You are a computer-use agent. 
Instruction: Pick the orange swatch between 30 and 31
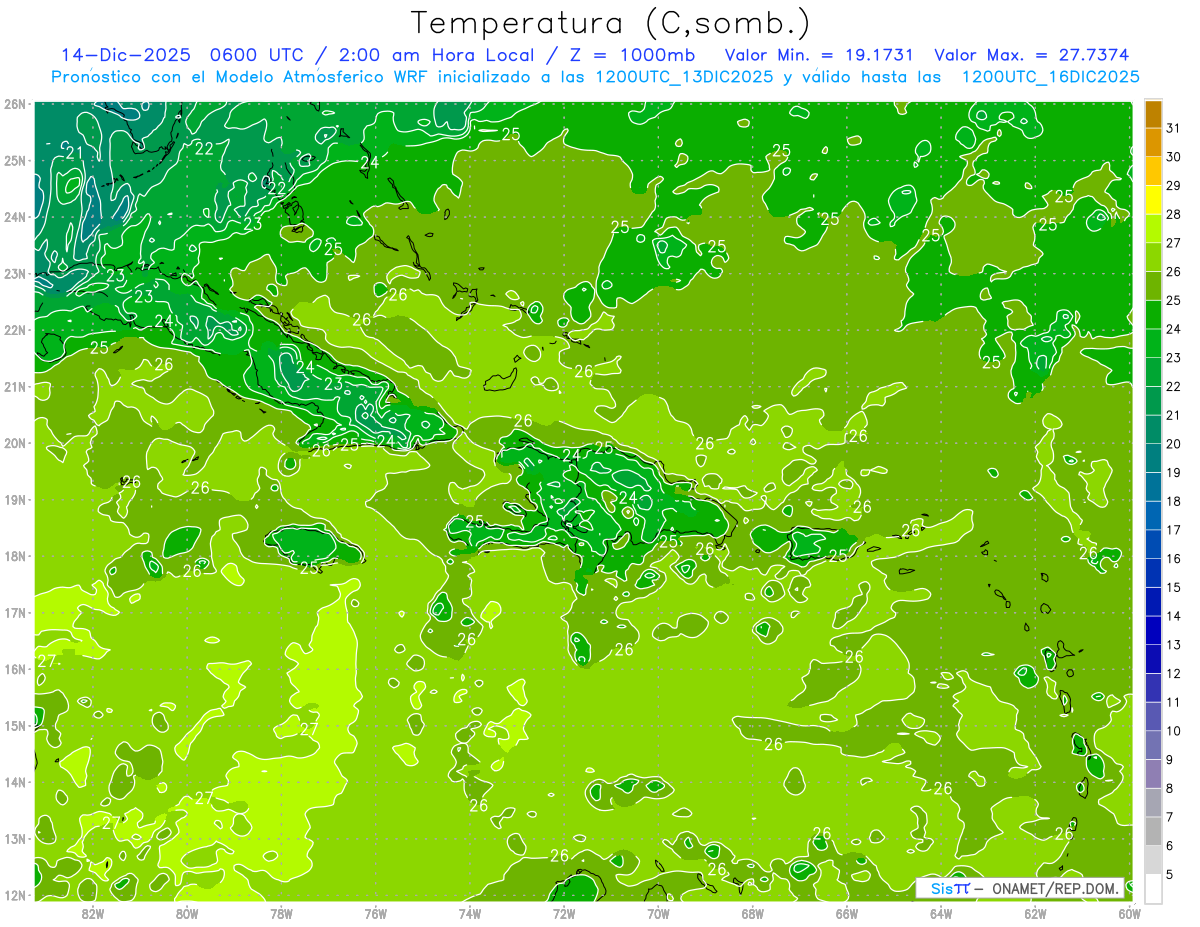pyautogui.click(x=1153, y=143)
